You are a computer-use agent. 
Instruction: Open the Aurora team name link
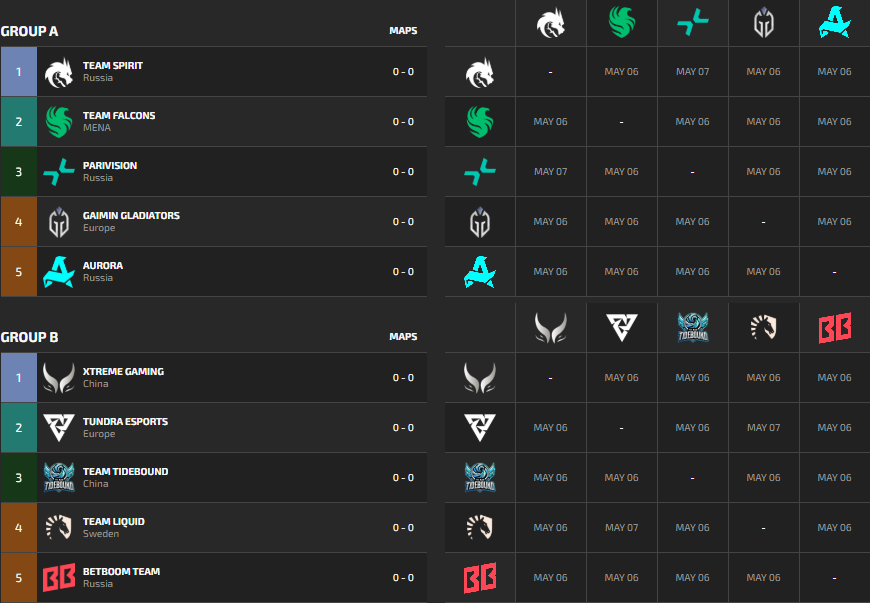click(103, 266)
